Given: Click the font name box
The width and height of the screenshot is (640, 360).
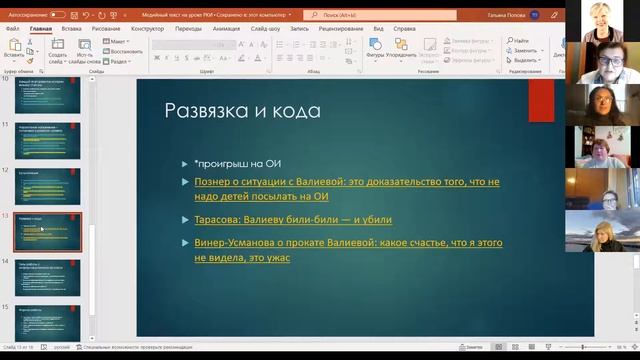Looking at the screenshot, I should coord(183,44).
